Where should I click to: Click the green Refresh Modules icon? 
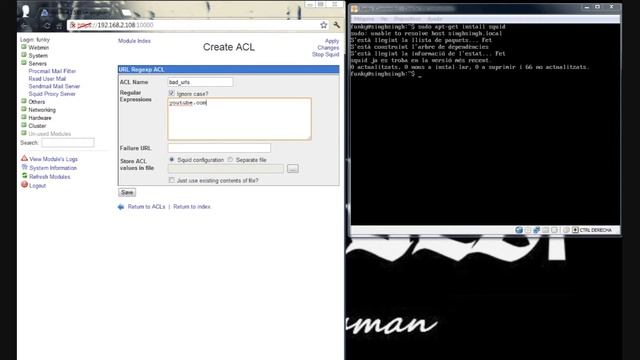click(24, 176)
